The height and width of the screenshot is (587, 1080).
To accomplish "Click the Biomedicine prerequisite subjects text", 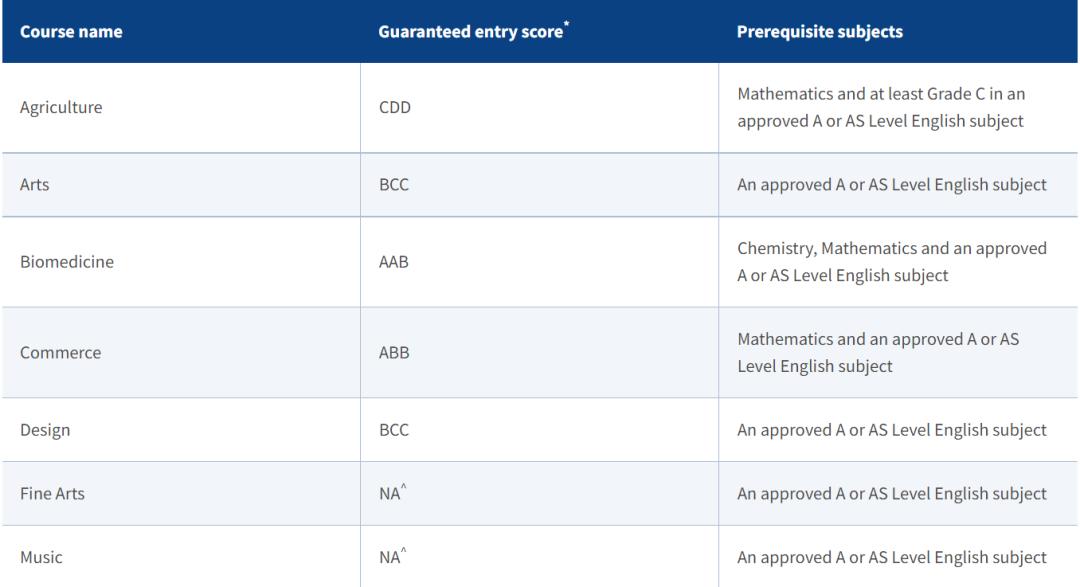I will click(891, 262).
